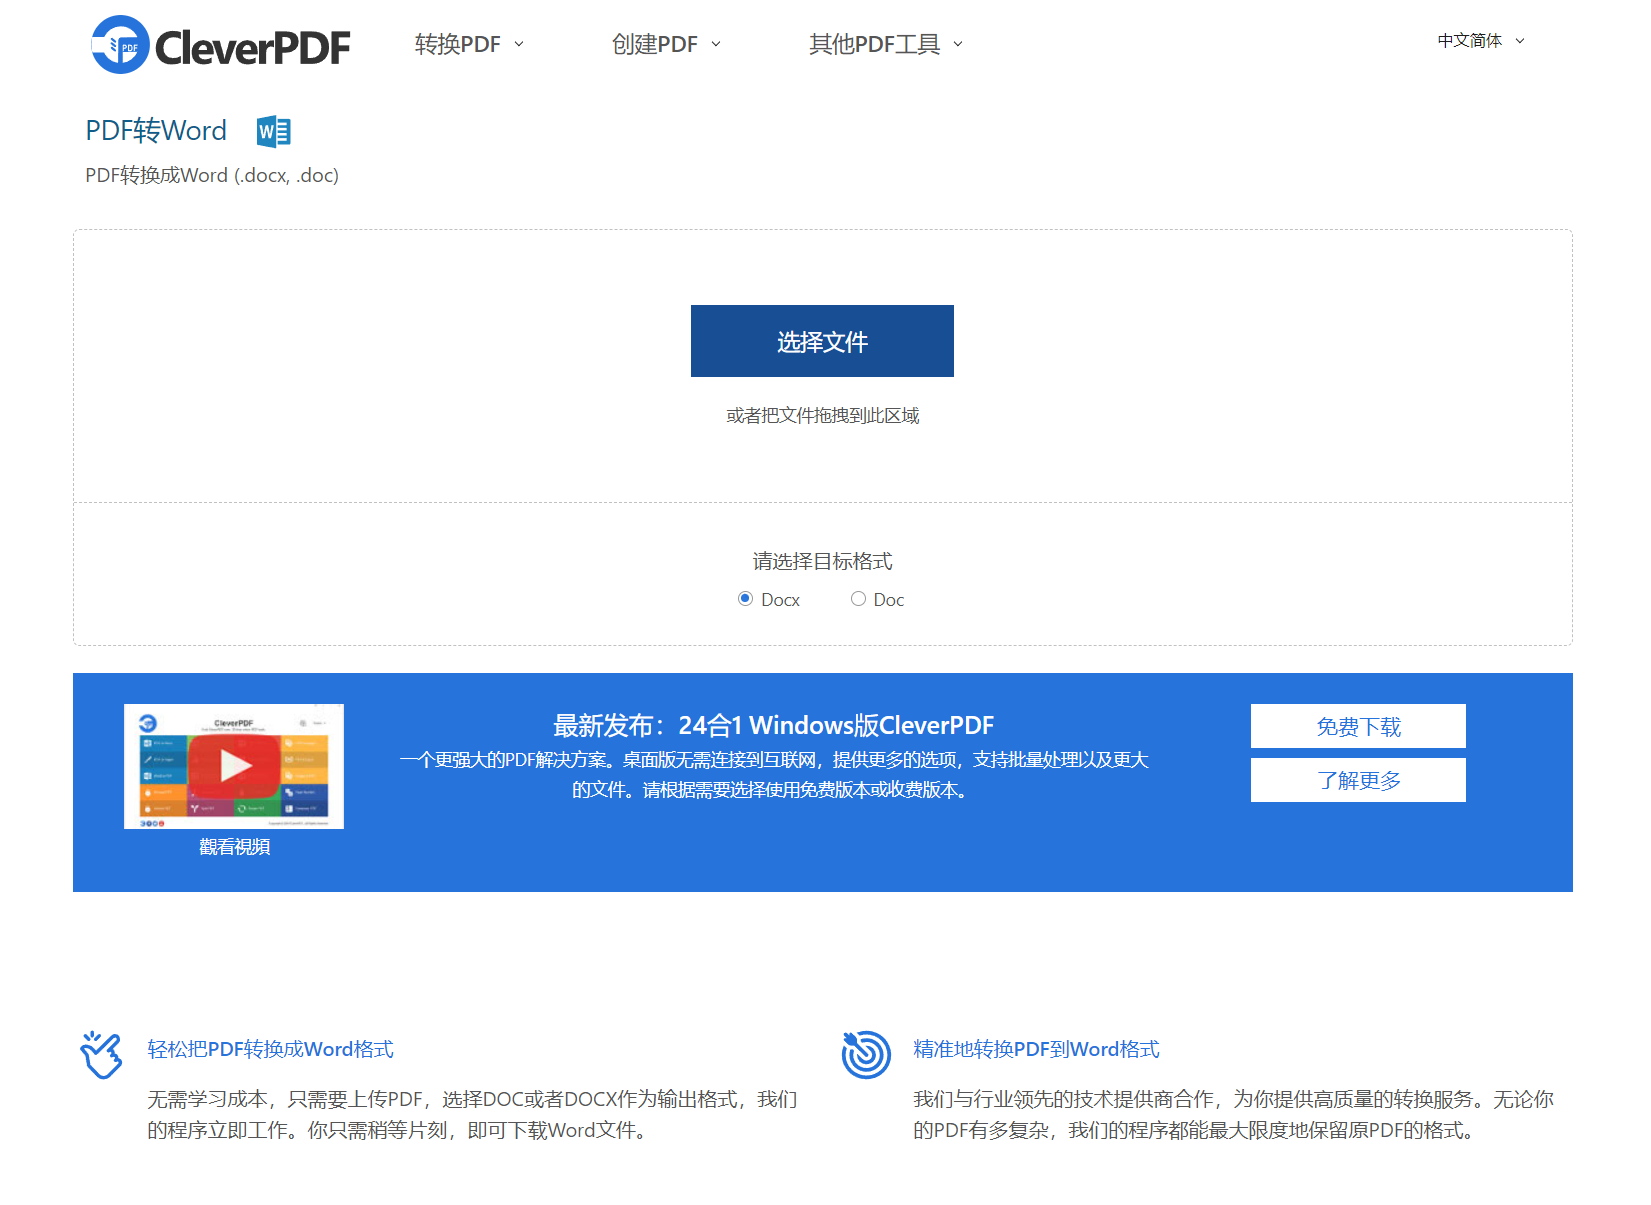Select the Doc output format
The image size is (1651, 1205).
pos(858,598)
